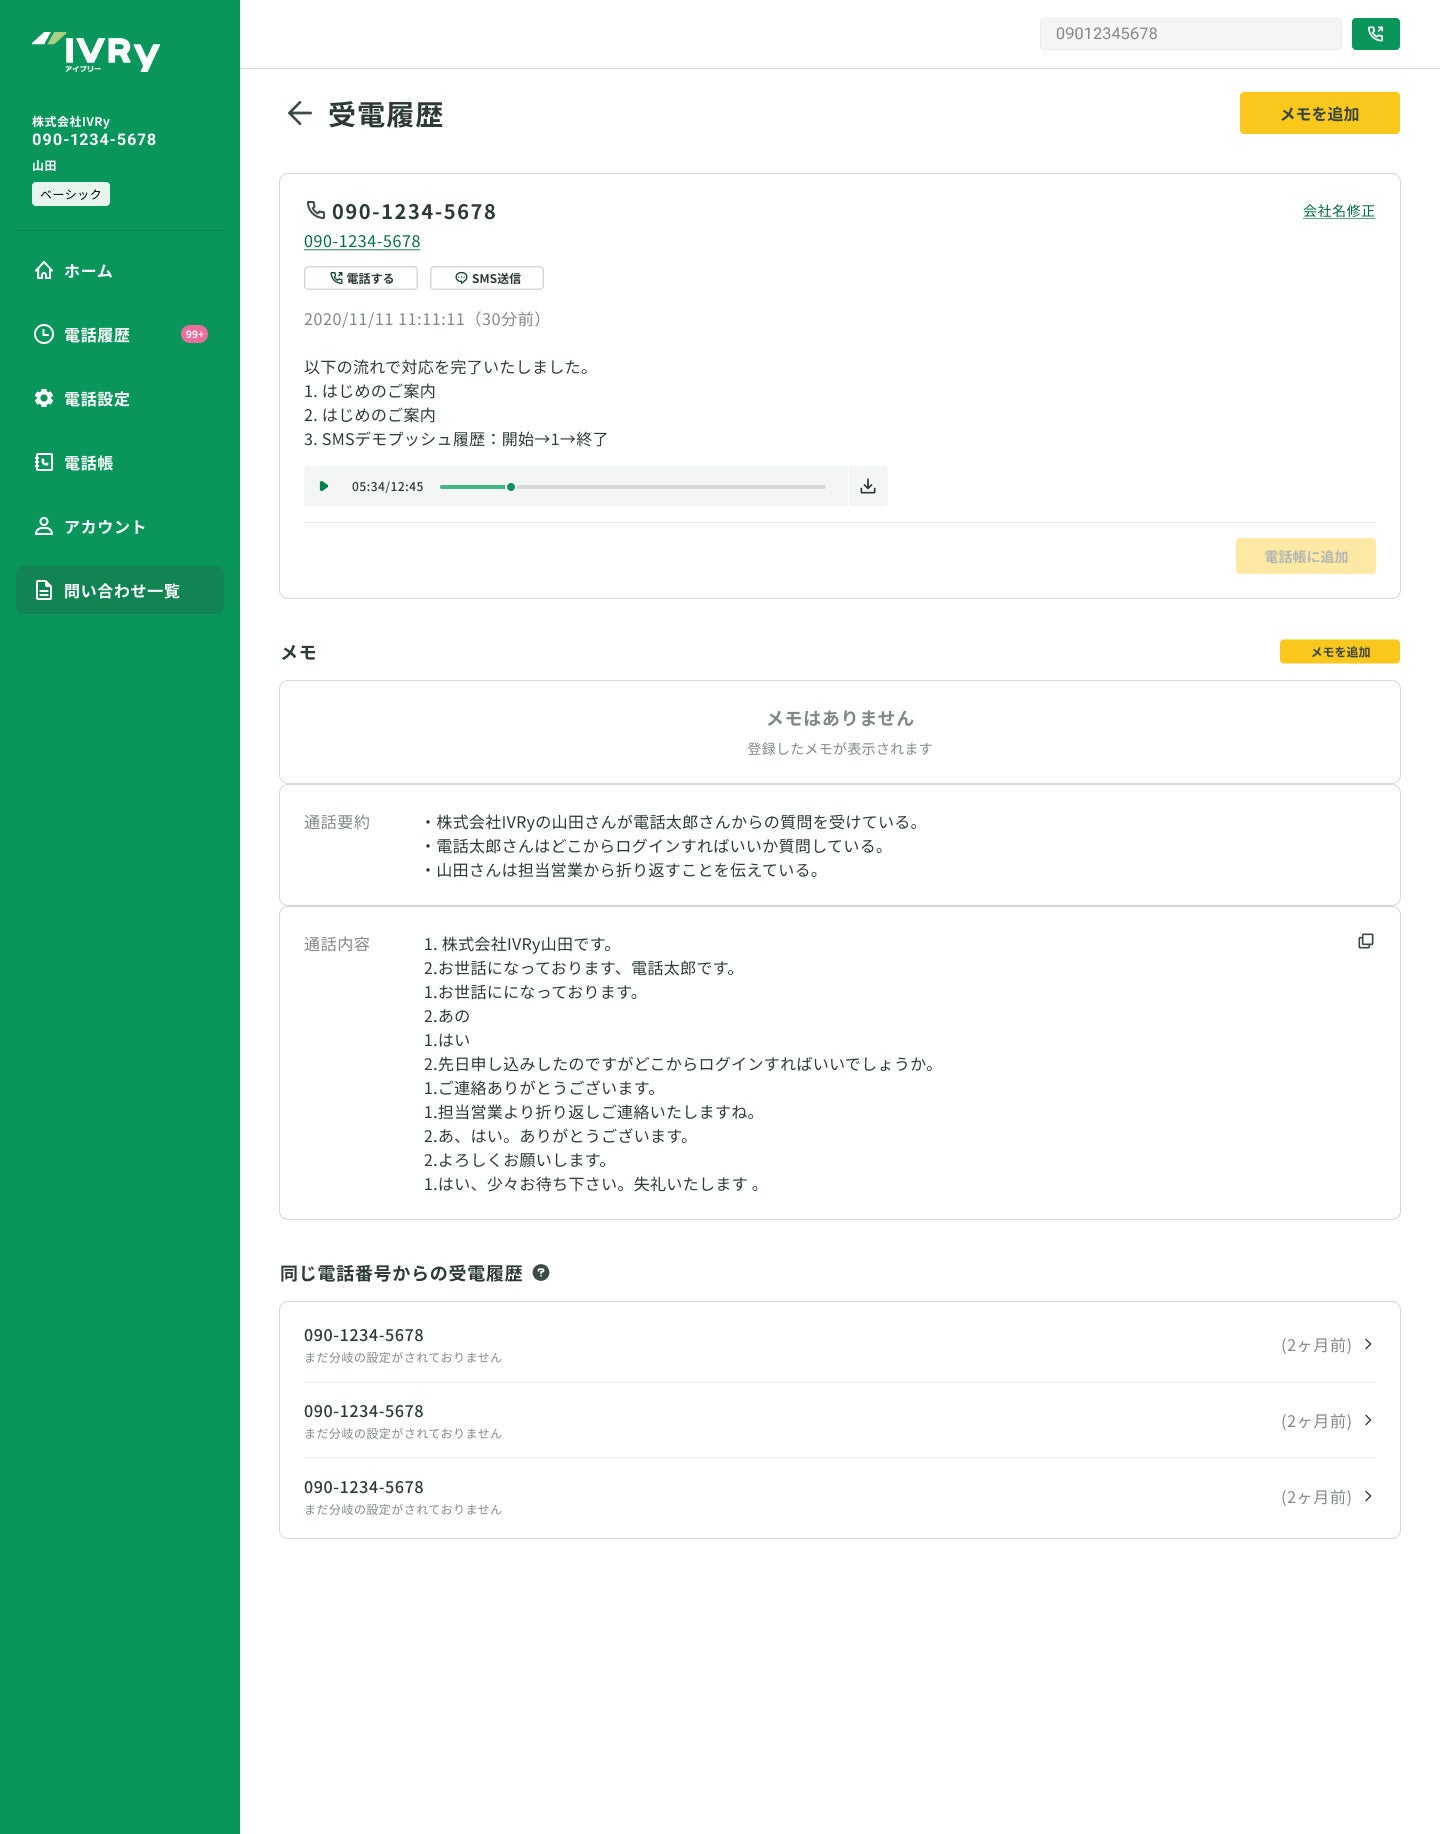Expand the second history row chevron
This screenshot has height=1834, width=1440.
coord(1368,1420)
